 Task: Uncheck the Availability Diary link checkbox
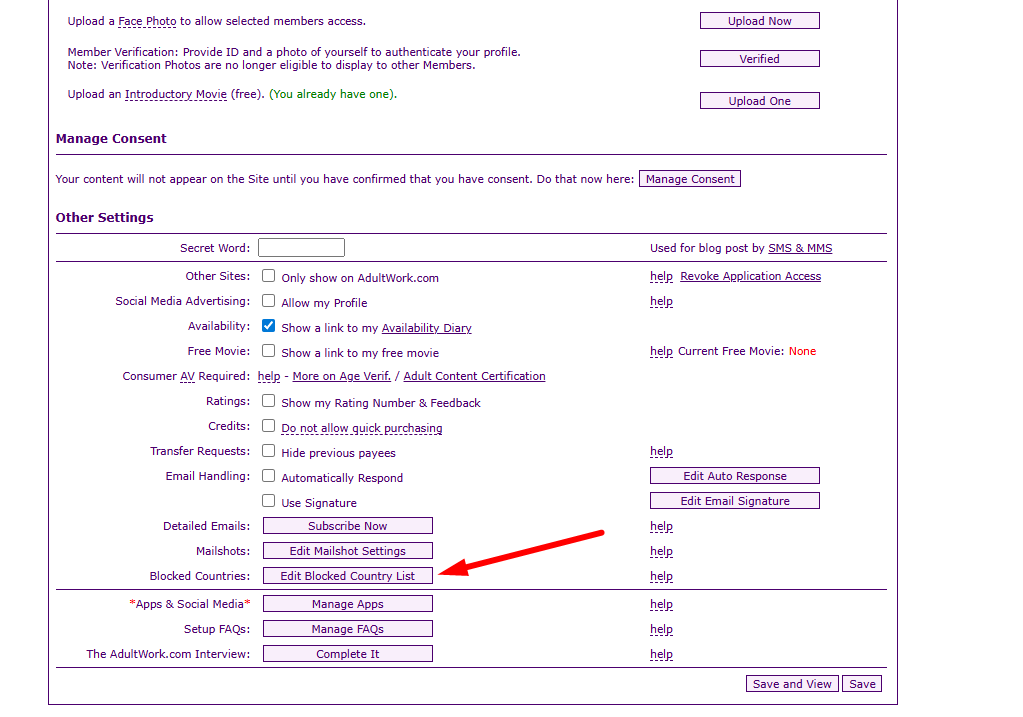268,326
